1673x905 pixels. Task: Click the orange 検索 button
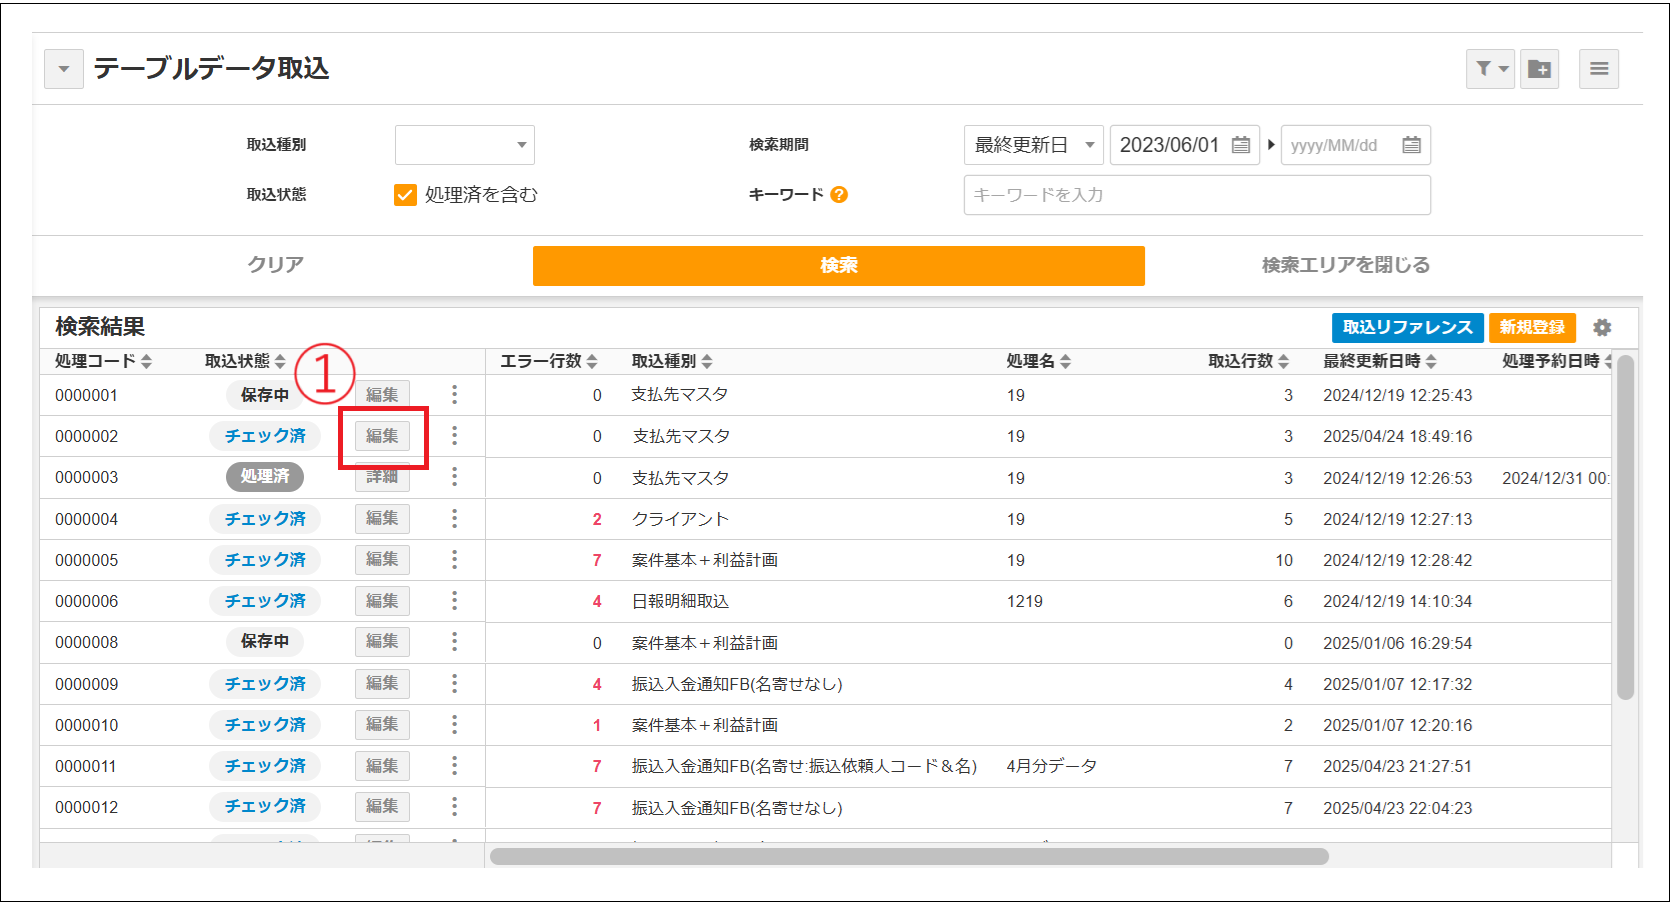click(838, 265)
